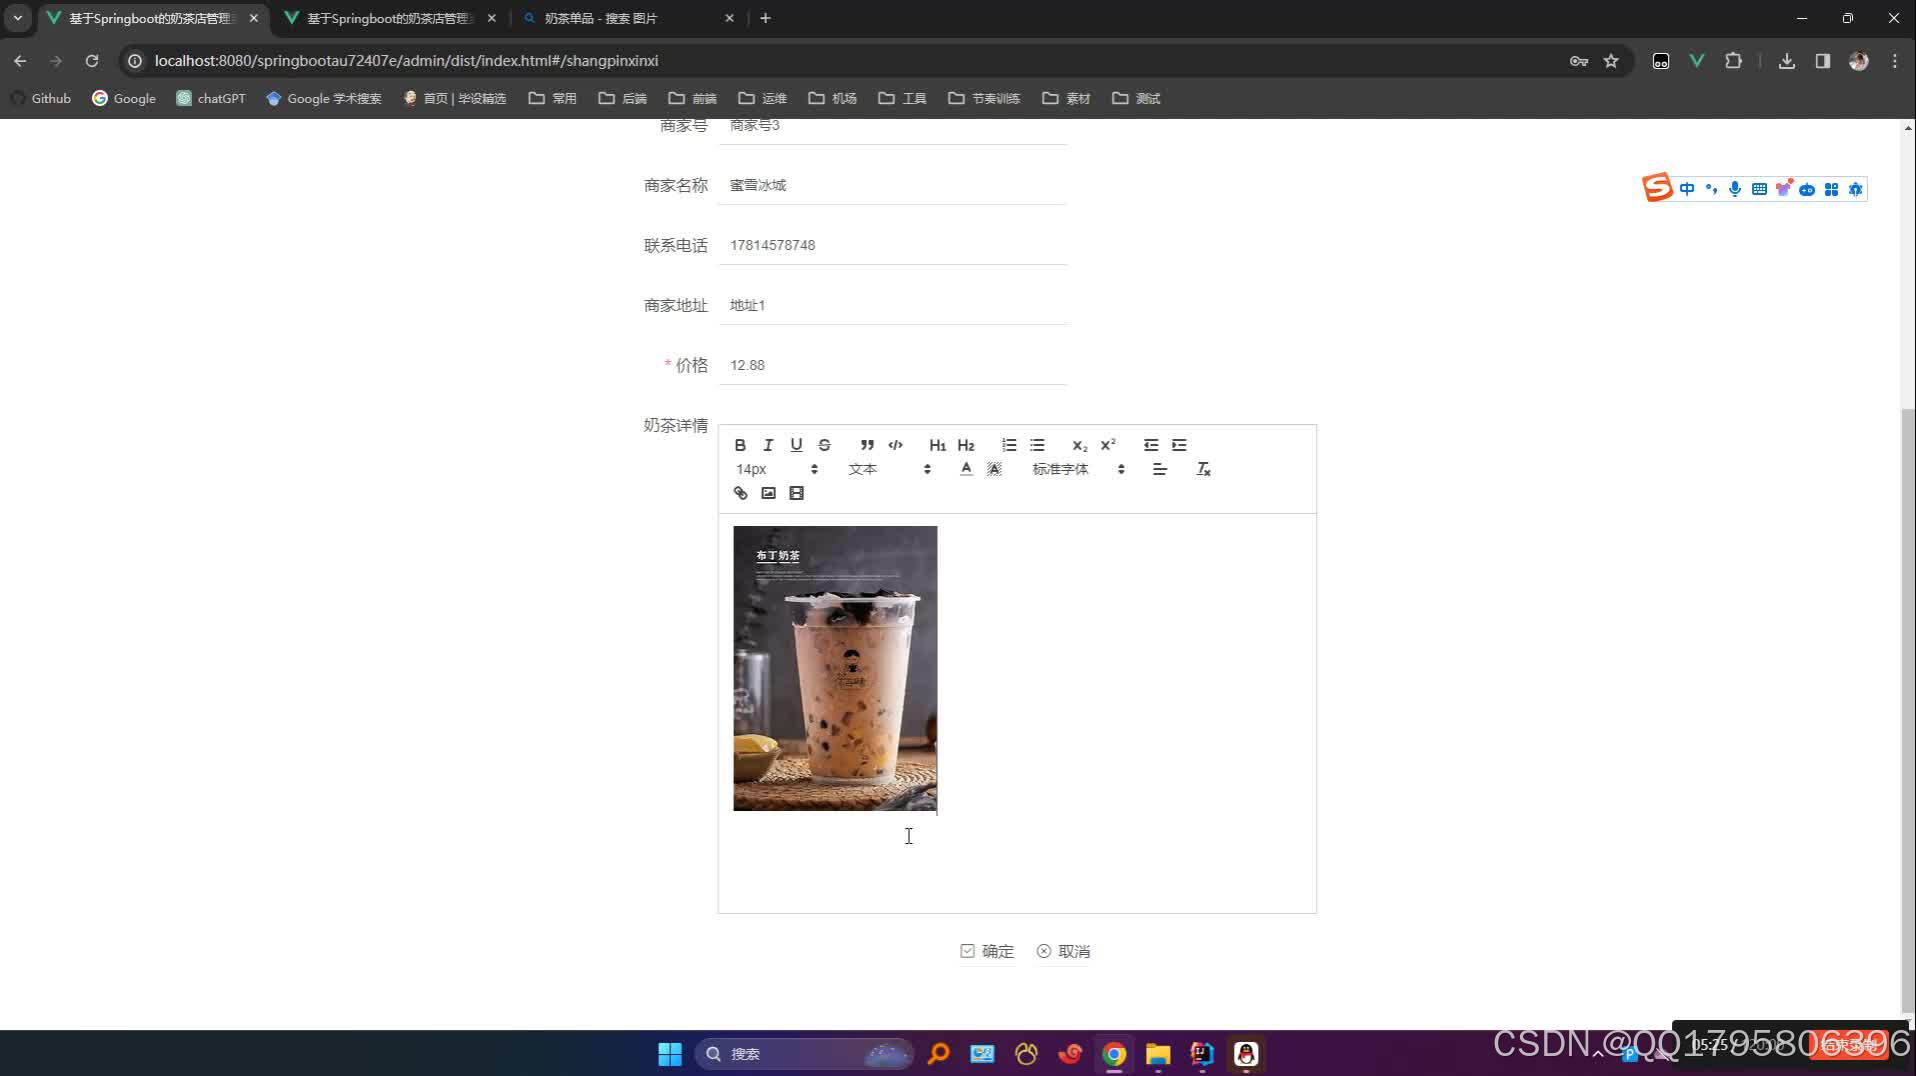The height and width of the screenshot is (1076, 1916).
Task: Toggle Chinese/English on the Sogou input bar
Action: point(1686,188)
